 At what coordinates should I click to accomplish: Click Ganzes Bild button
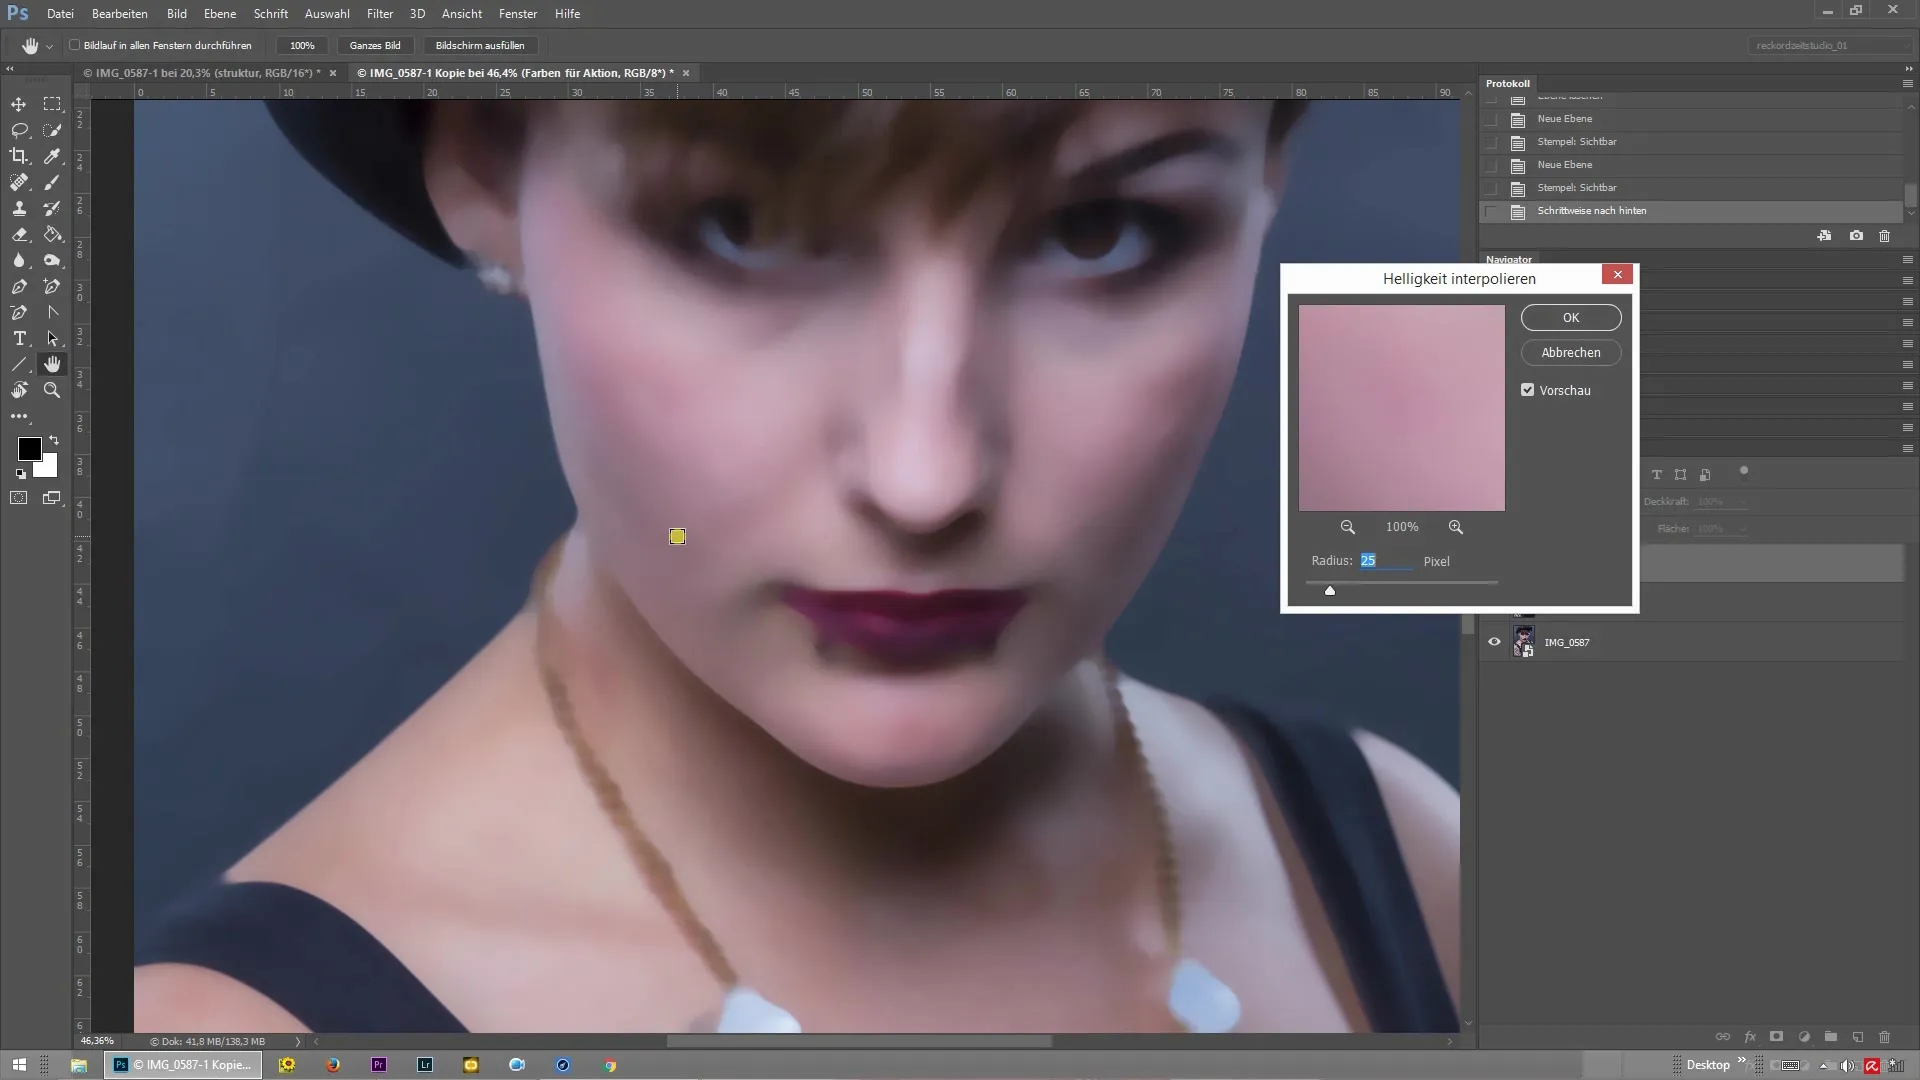(x=375, y=45)
